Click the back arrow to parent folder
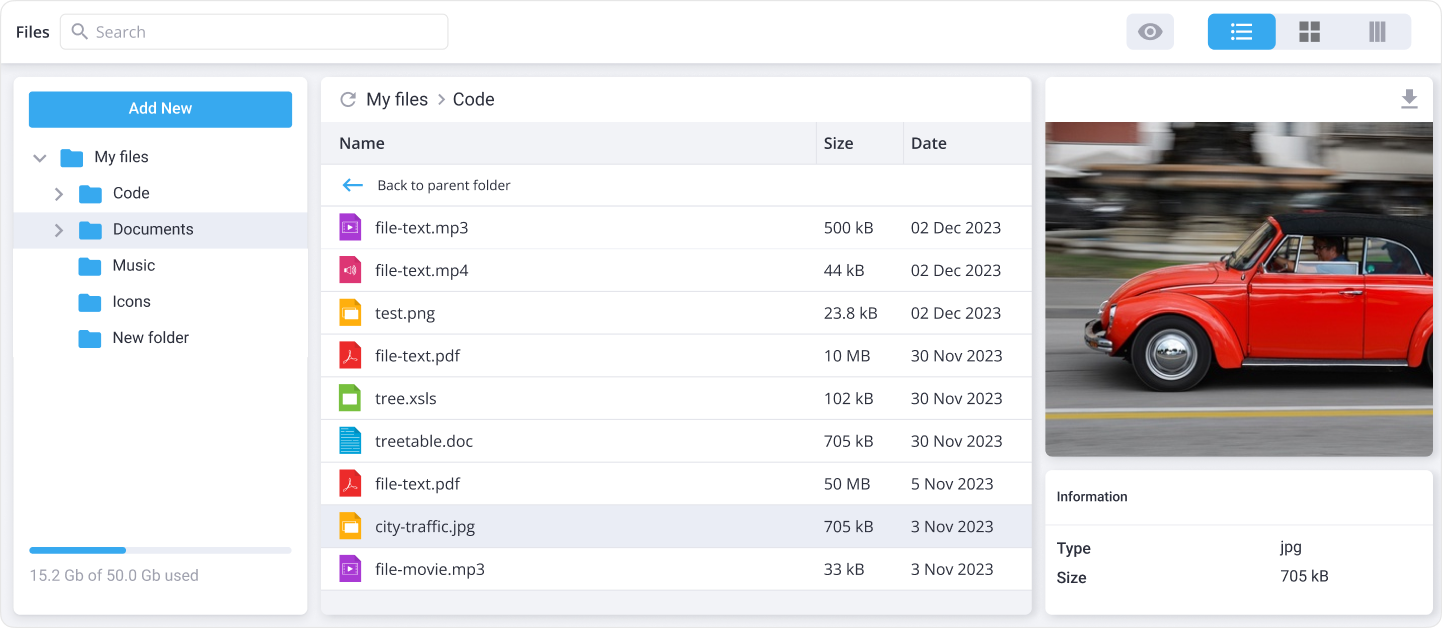This screenshot has width=1442, height=628. [x=352, y=185]
